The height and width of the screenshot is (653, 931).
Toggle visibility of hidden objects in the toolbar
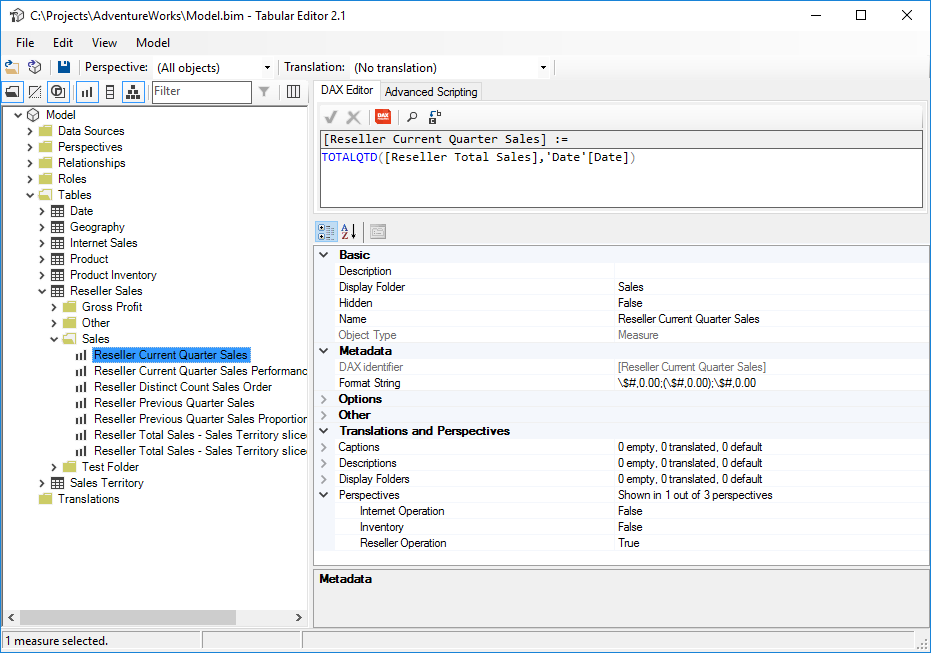click(36, 91)
